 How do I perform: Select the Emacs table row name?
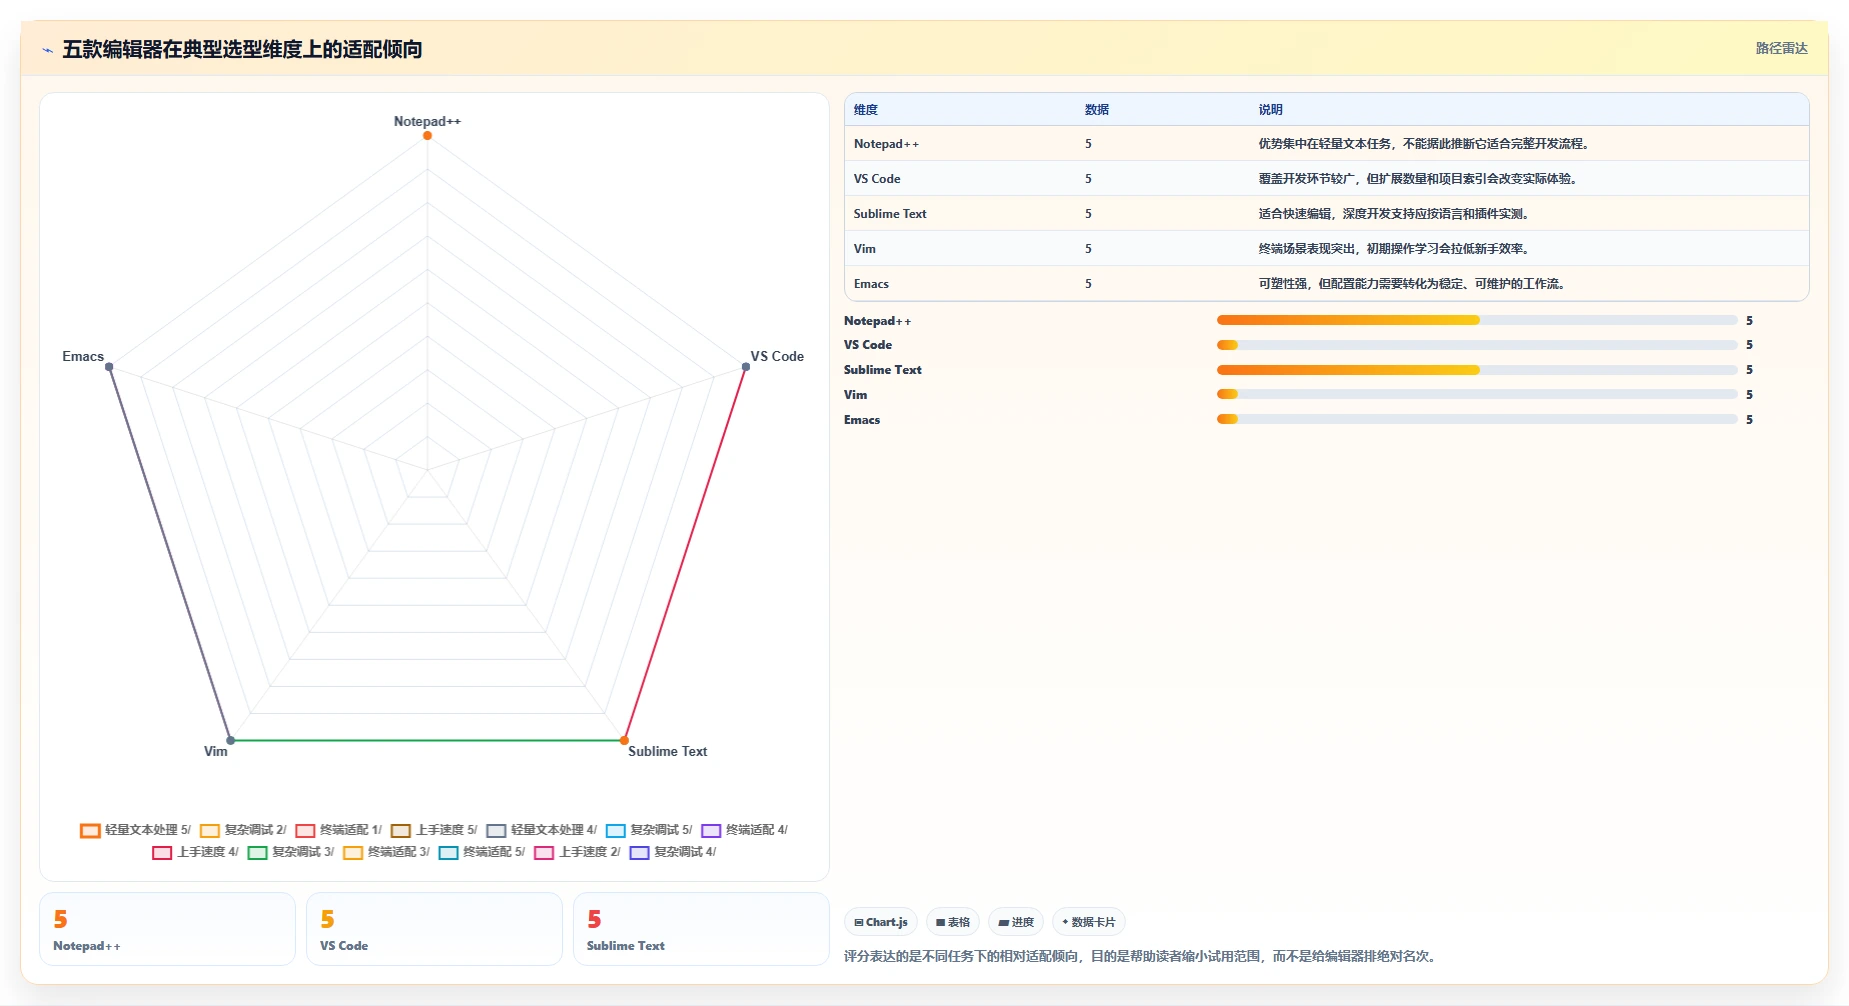click(x=871, y=284)
